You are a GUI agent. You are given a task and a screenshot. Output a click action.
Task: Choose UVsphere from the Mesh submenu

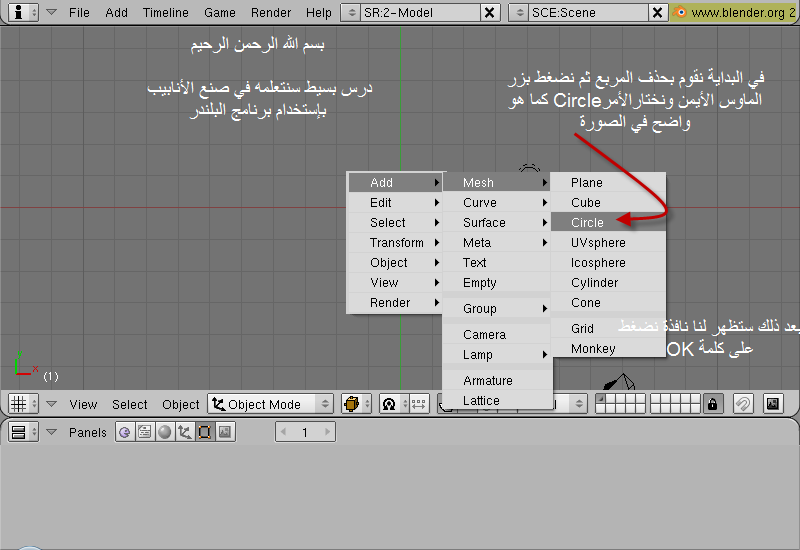pyautogui.click(x=608, y=242)
